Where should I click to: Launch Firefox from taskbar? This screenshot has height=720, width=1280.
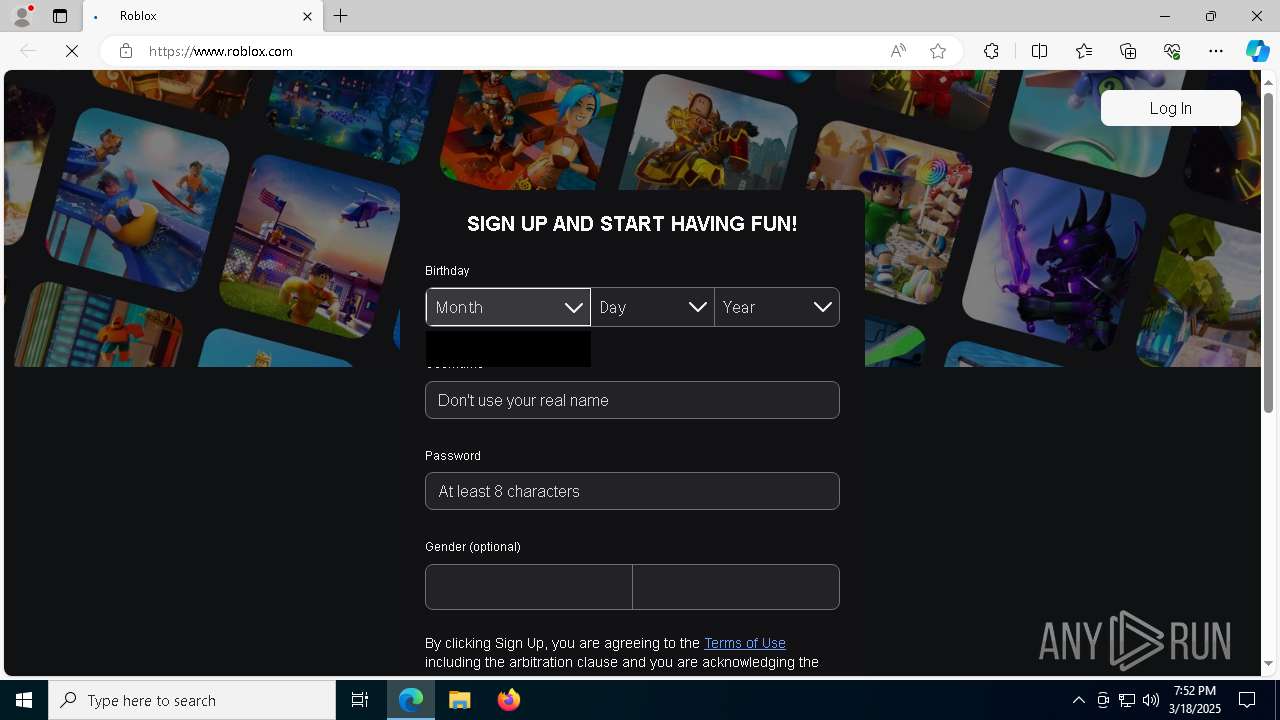click(x=509, y=700)
